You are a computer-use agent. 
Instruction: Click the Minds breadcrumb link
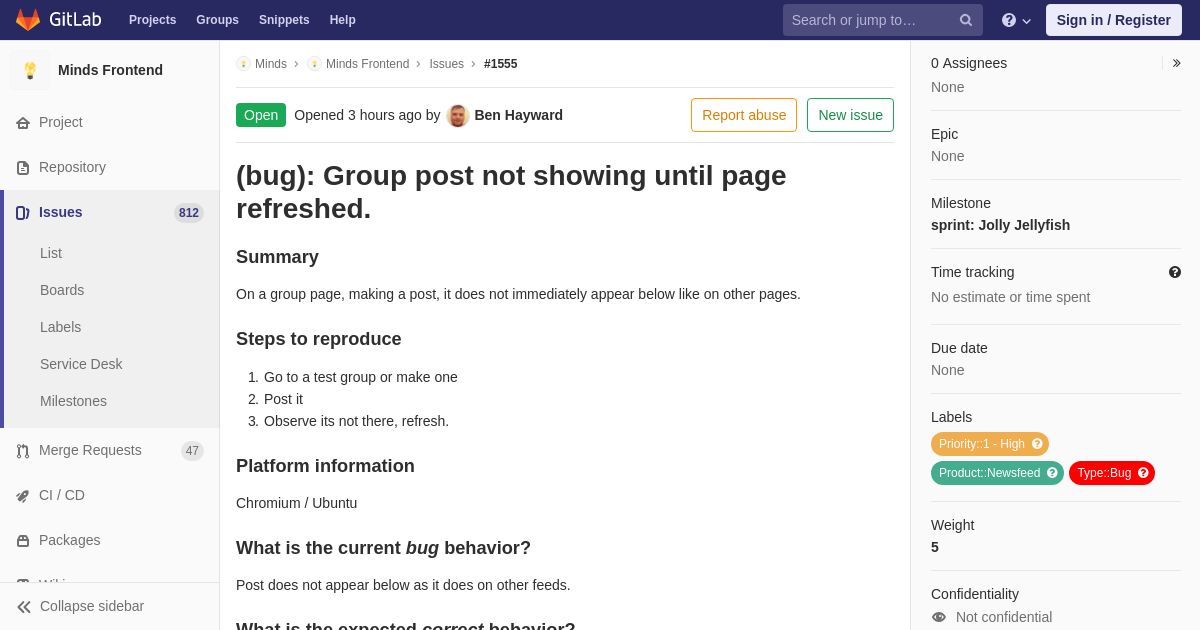pos(271,64)
